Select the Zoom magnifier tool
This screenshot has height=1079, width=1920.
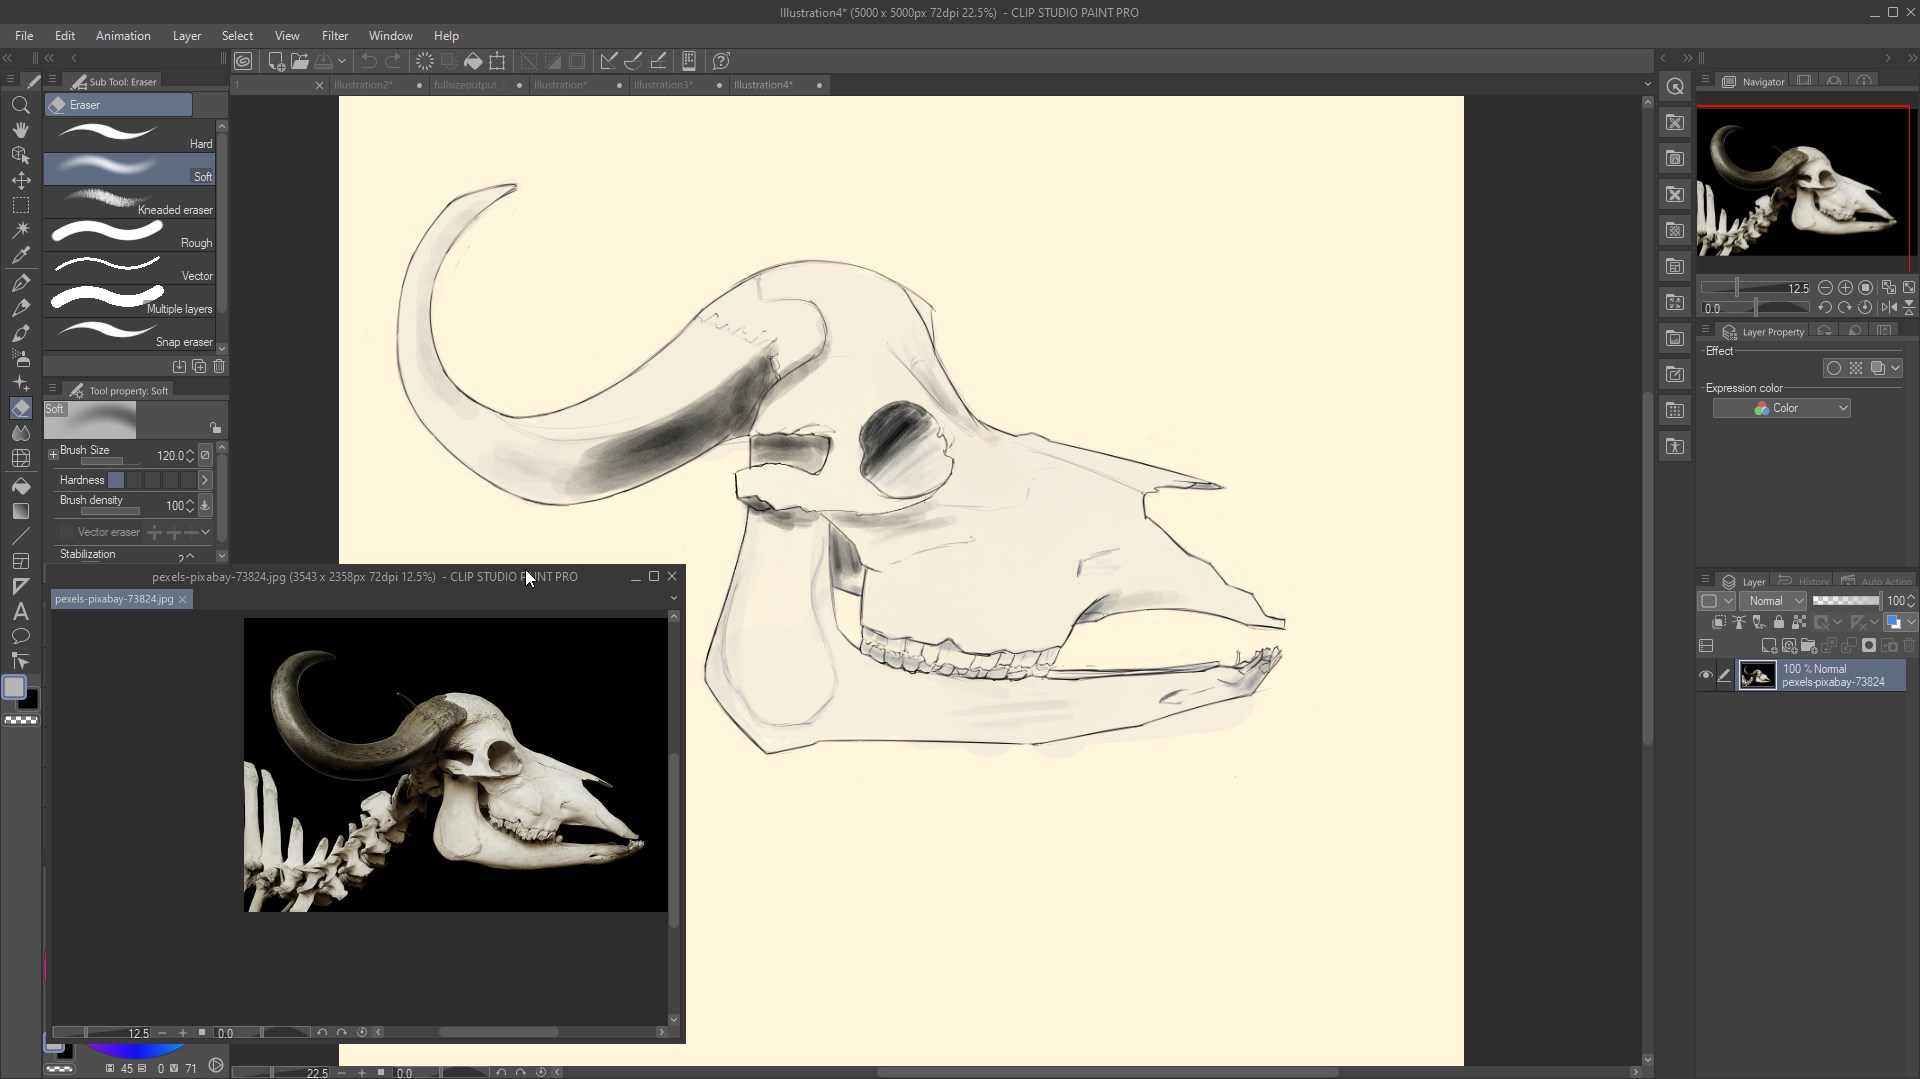pos(20,105)
